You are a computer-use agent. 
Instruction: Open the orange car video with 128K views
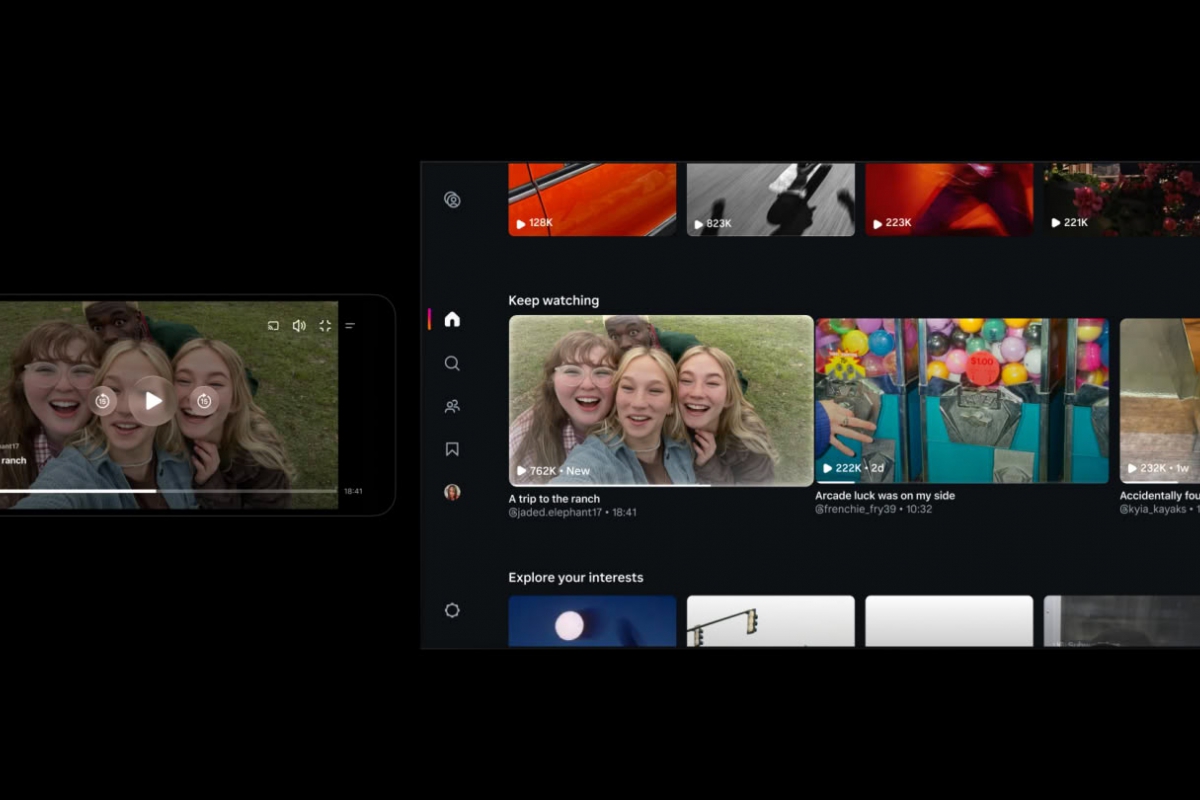click(592, 199)
